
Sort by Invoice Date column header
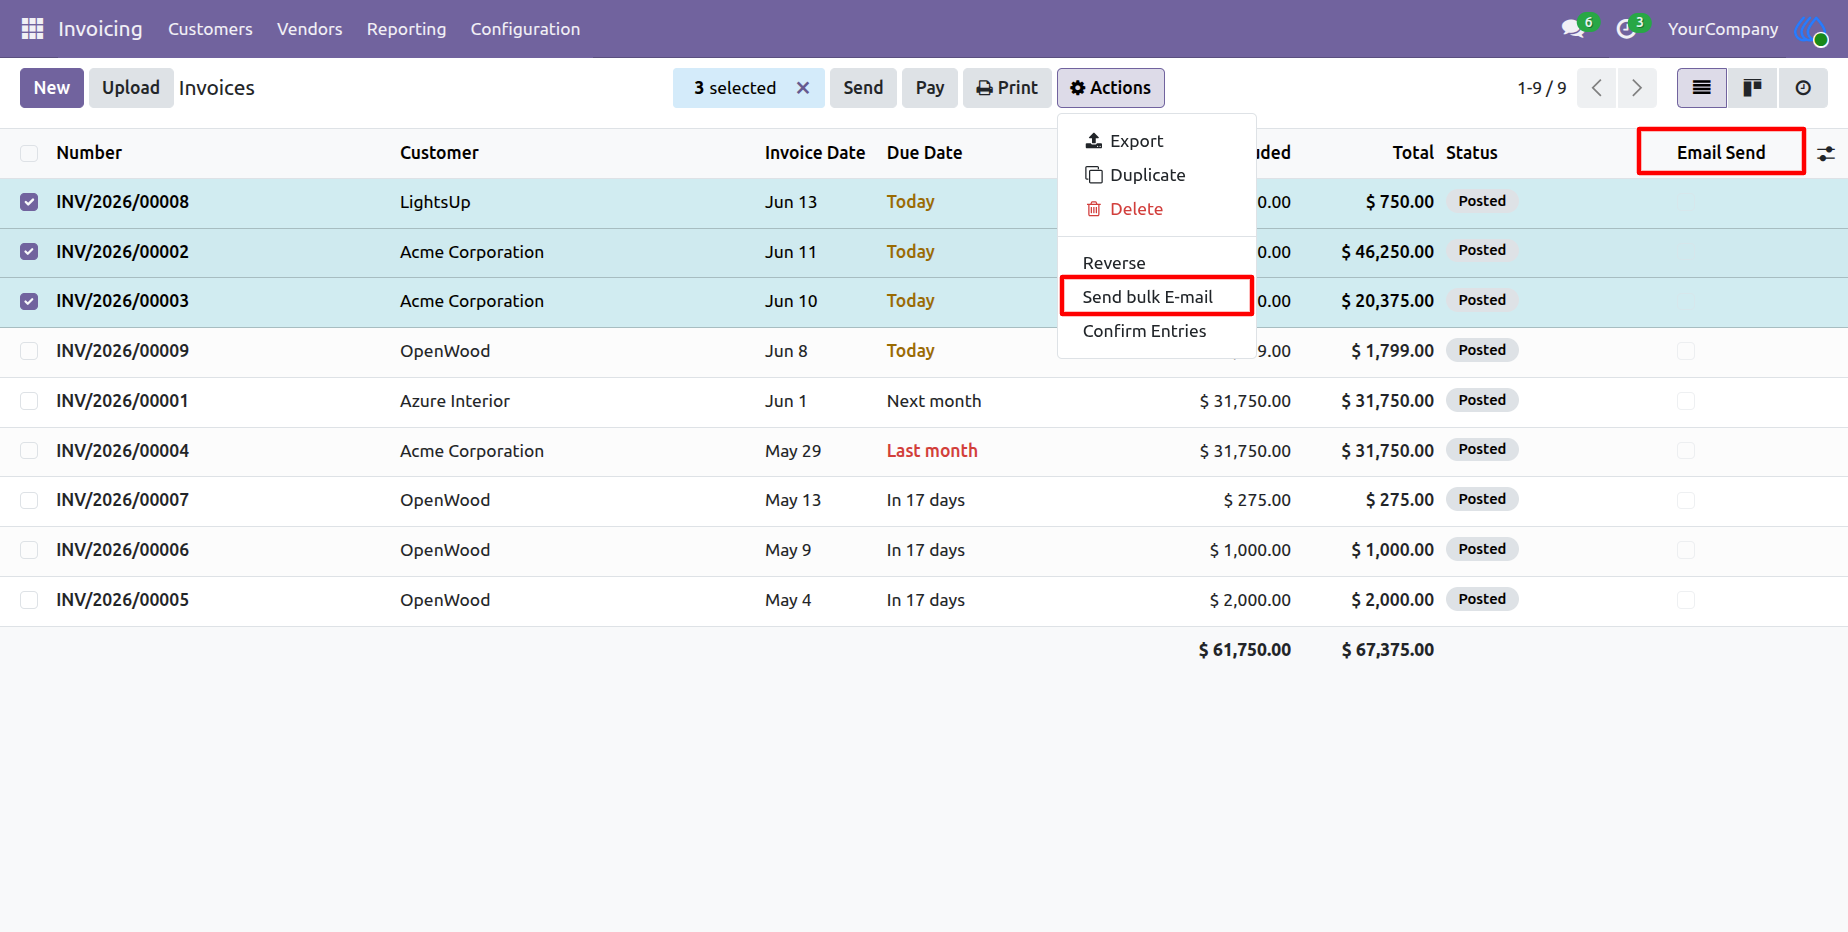coord(815,153)
